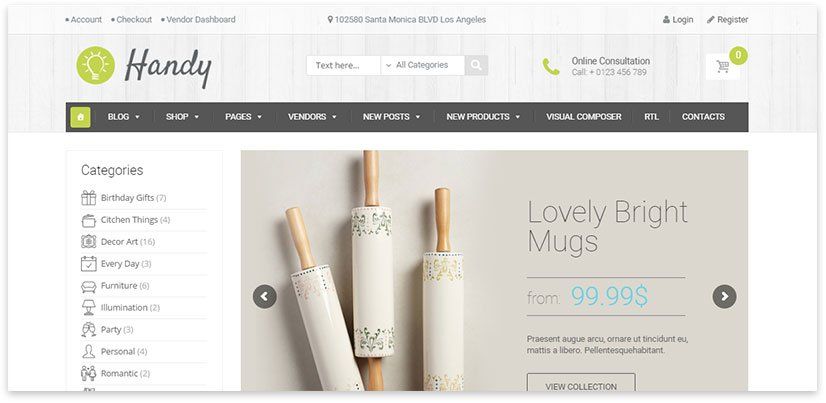The image size is (826, 403).
Task: Click the green home icon in navbar
Action: click(x=81, y=117)
